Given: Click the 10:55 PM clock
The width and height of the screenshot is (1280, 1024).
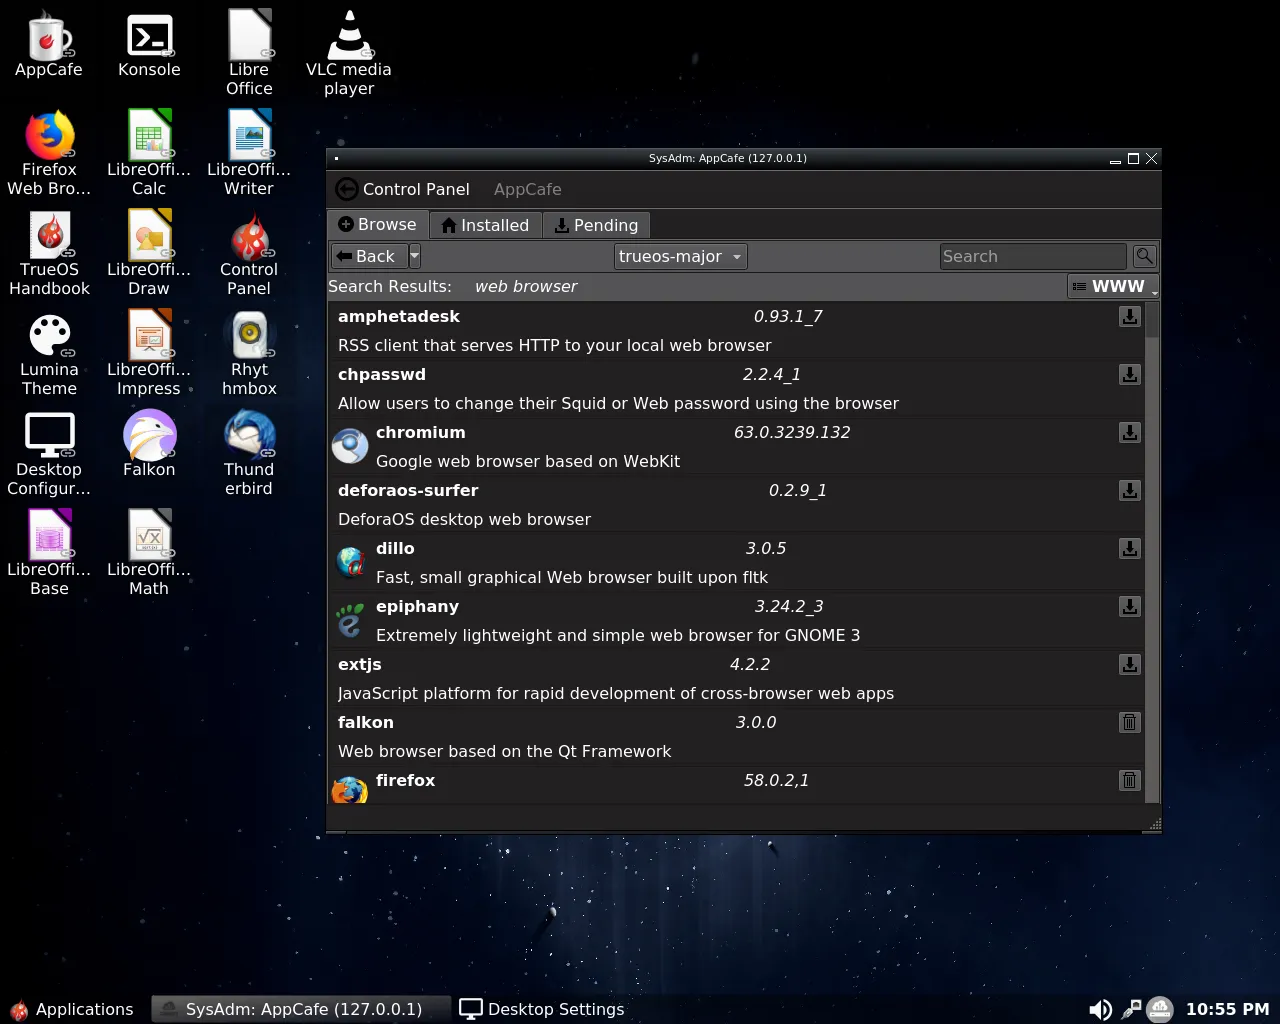Looking at the screenshot, I should point(1227,1009).
